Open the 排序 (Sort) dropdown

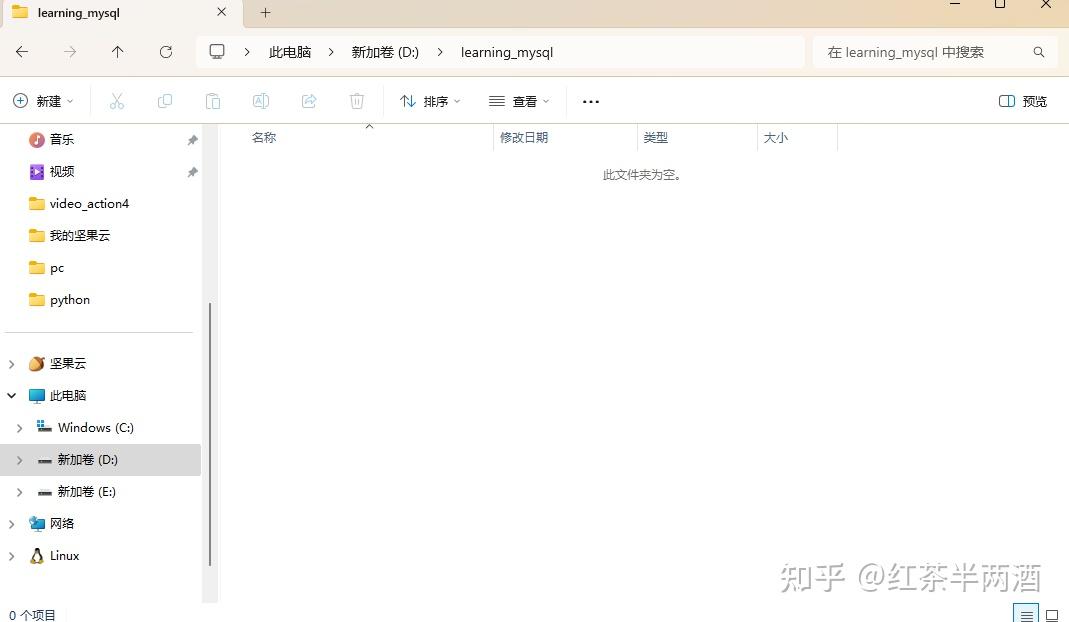(x=429, y=100)
